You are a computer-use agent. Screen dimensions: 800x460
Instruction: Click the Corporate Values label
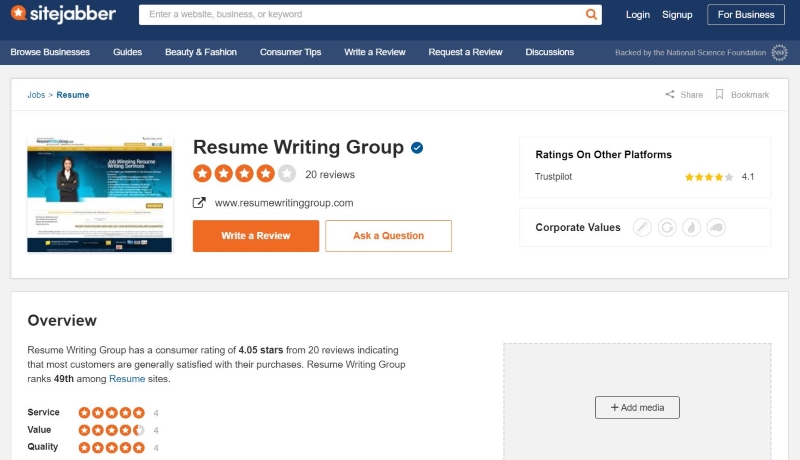click(578, 227)
